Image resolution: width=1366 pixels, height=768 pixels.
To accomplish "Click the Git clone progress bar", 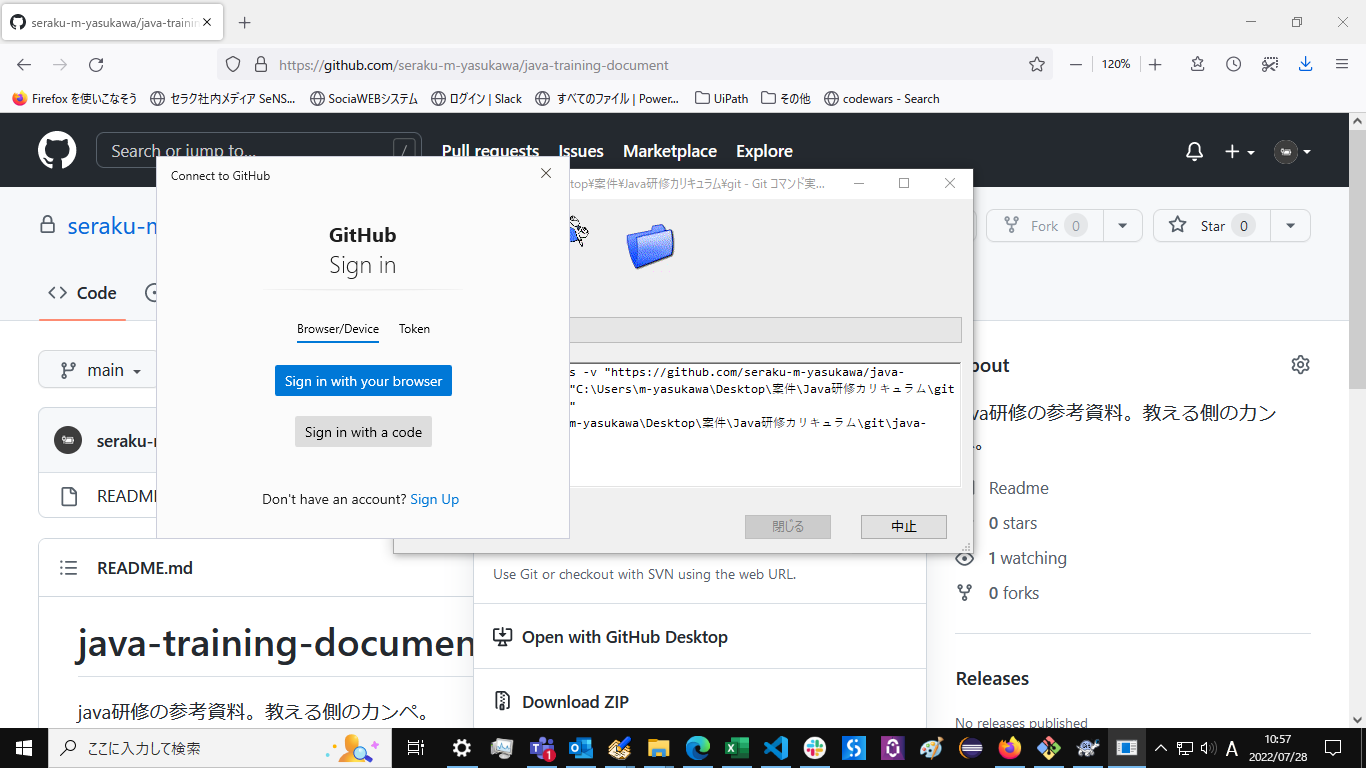I will 765,330.
